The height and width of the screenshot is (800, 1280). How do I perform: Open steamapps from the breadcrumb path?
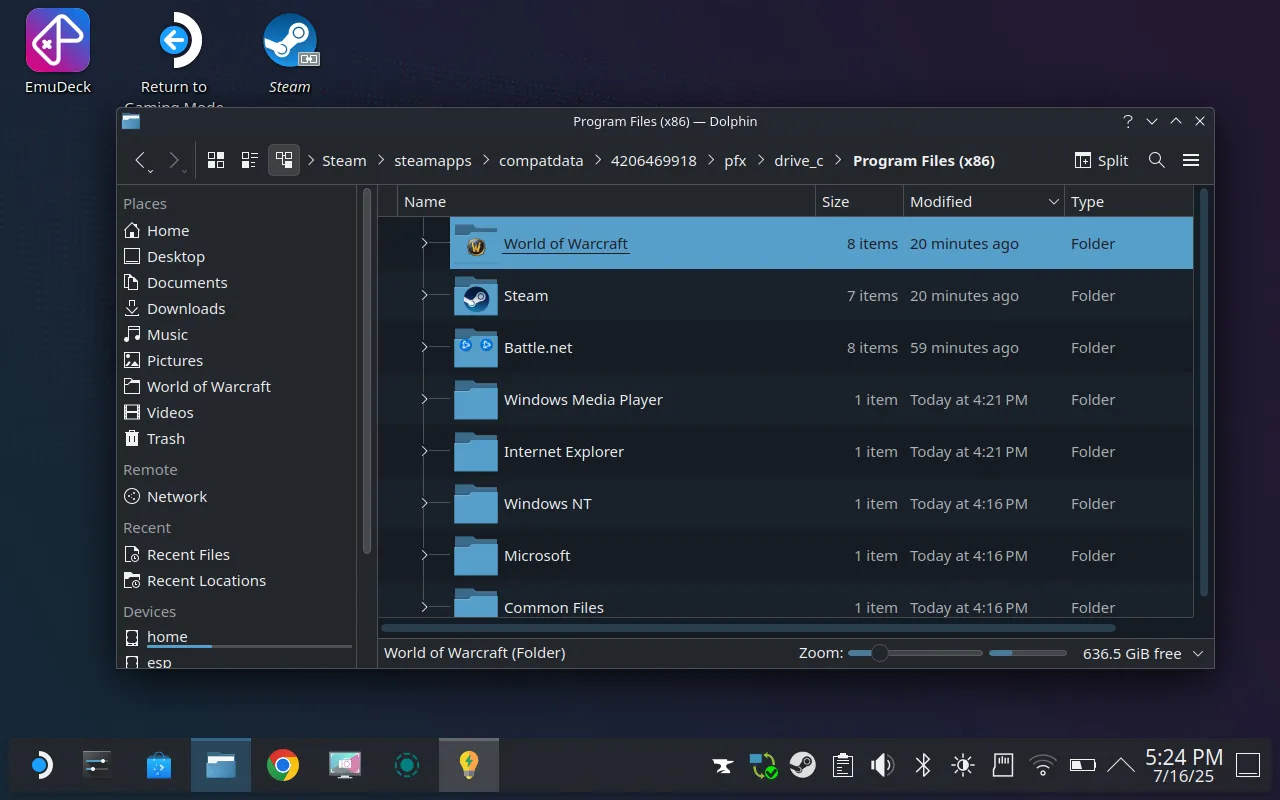(x=432, y=160)
